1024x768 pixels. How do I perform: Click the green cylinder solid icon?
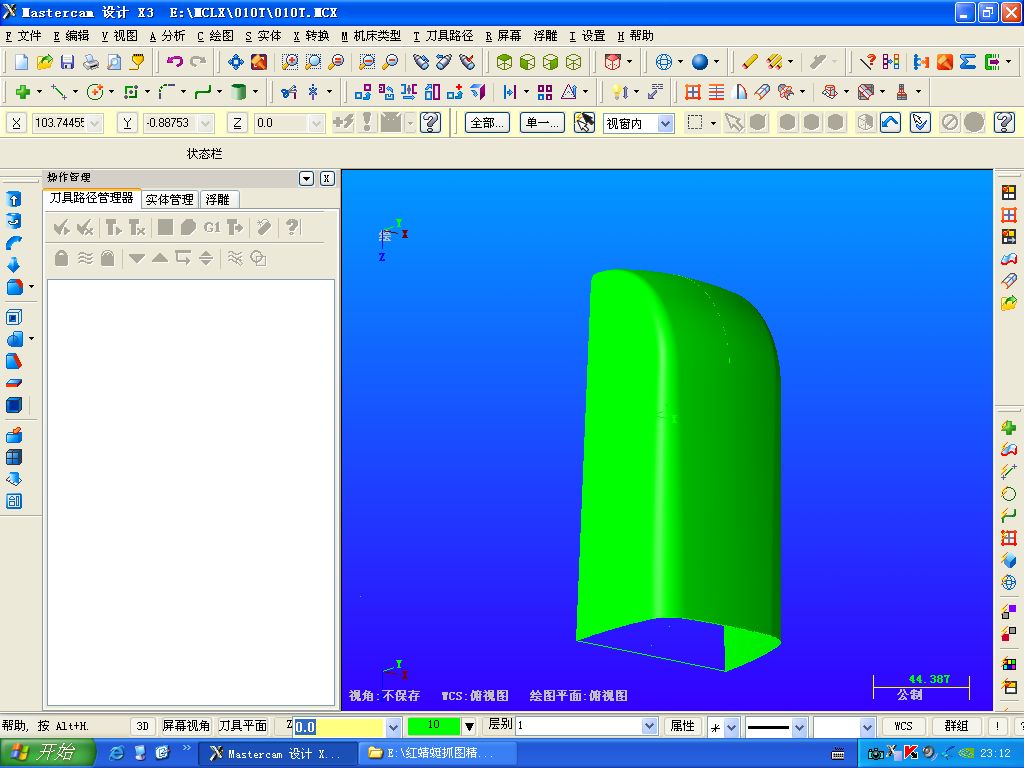(x=238, y=92)
